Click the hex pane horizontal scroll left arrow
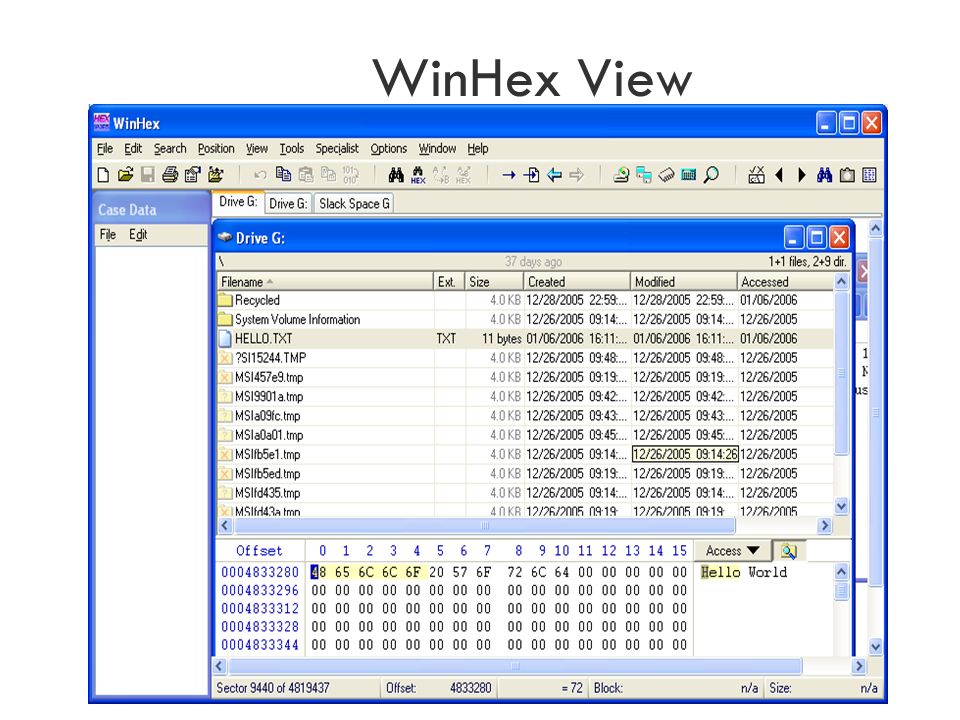The width and height of the screenshot is (960, 720). pos(220,666)
